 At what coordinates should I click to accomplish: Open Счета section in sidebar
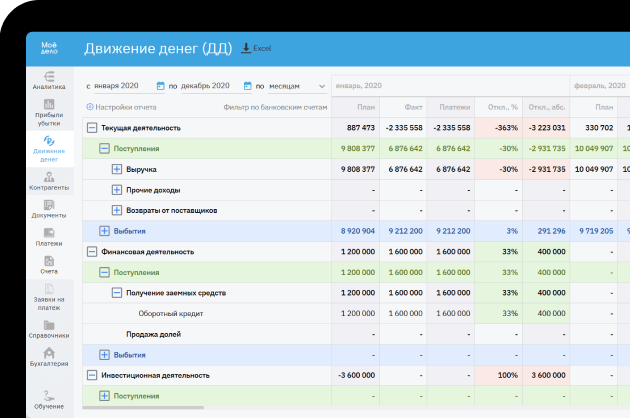pos(49,265)
